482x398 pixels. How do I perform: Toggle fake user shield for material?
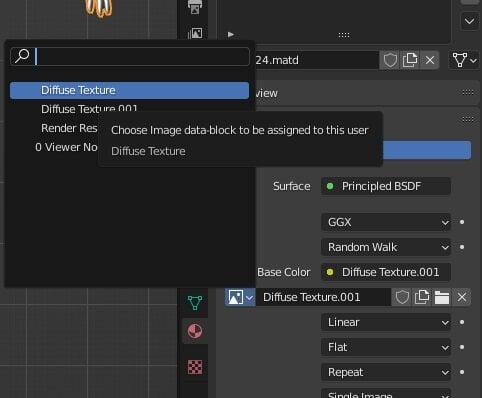click(390, 60)
